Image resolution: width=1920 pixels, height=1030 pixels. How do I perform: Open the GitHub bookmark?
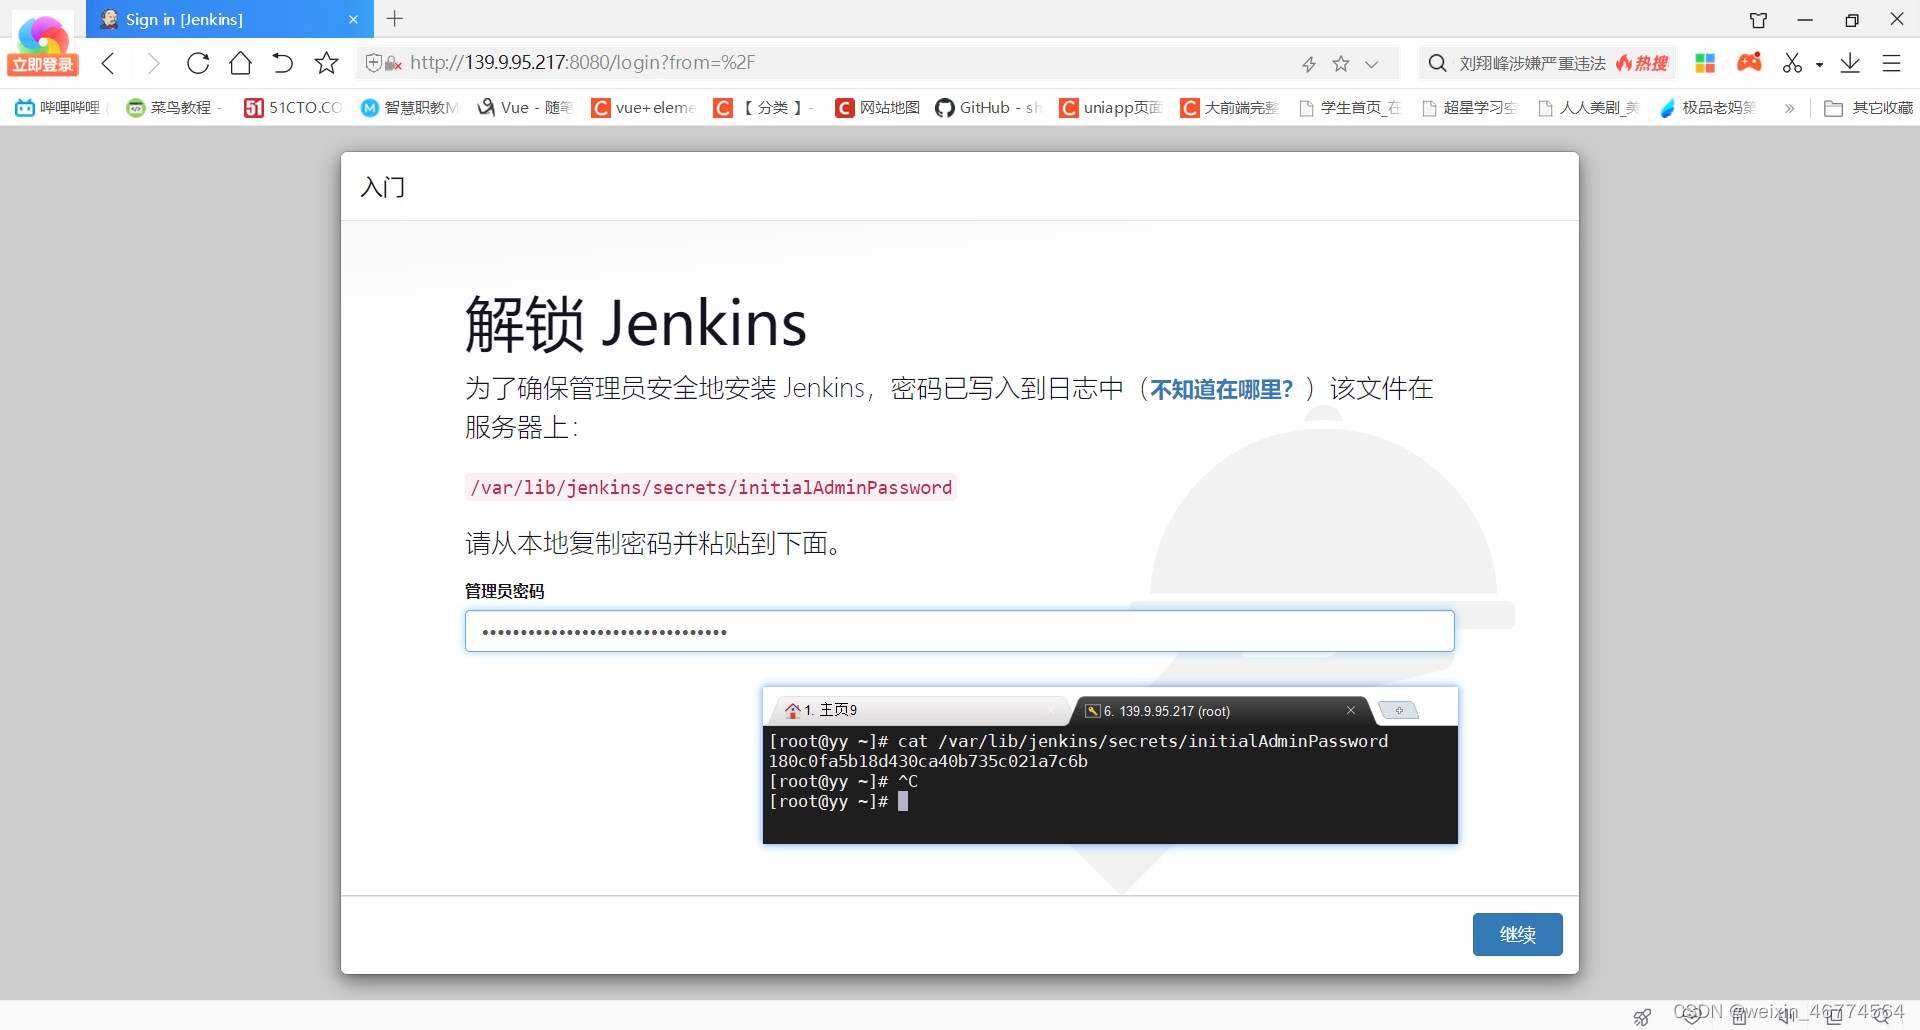click(x=988, y=107)
